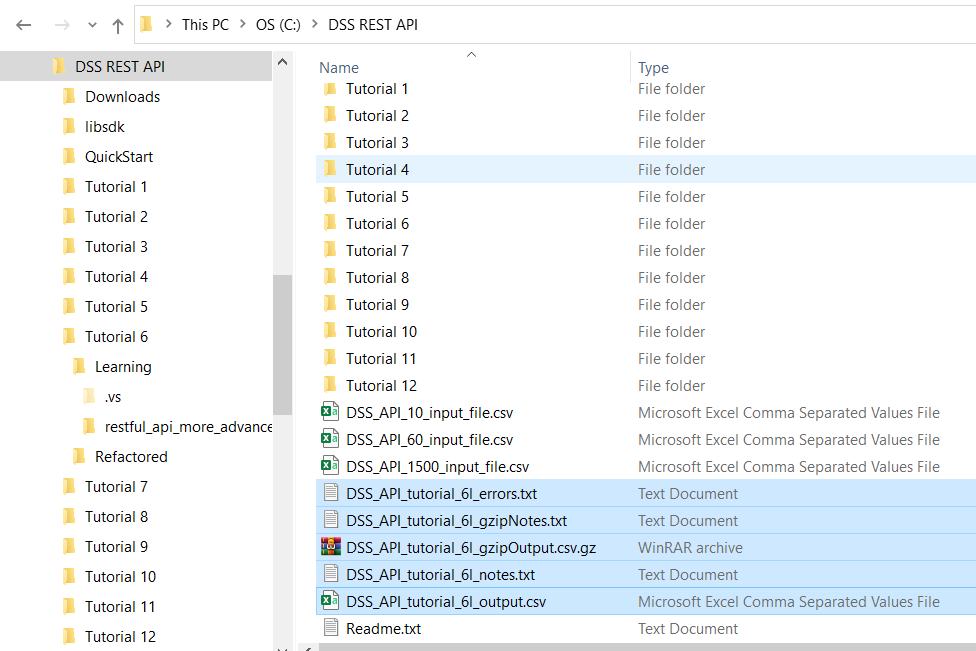Image resolution: width=976 pixels, height=651 pixels.
Task: Click Tutorial 1 folder icon in file list
Action: (x=331, y=88)
